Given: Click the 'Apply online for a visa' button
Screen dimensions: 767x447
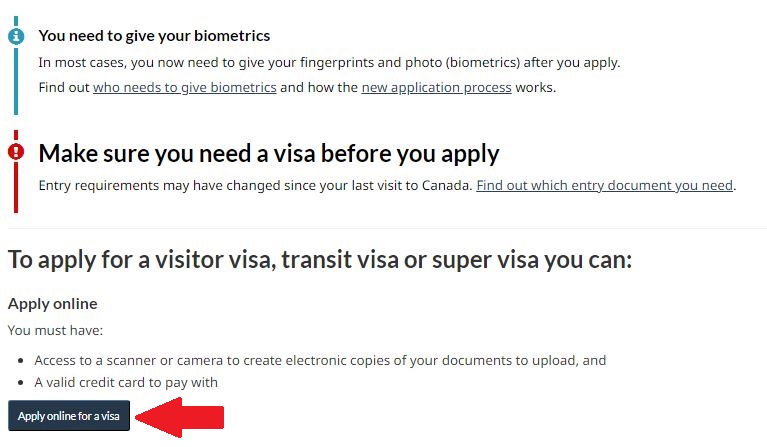Looking at the screenshot, I should point(69,416).
